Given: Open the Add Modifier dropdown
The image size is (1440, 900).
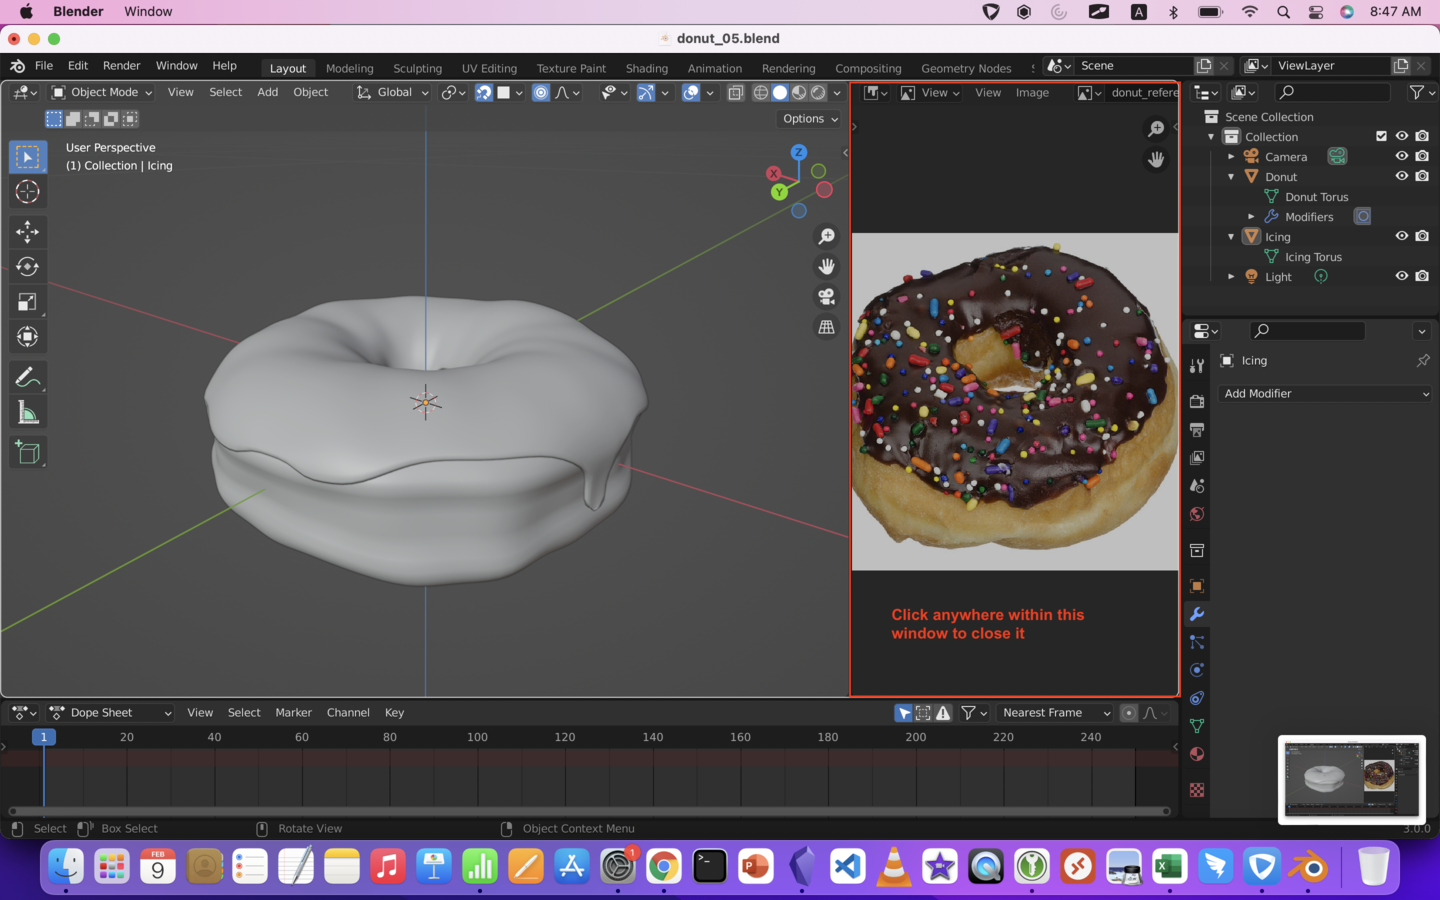Looking at the screenshot, I should (1325, 393).
